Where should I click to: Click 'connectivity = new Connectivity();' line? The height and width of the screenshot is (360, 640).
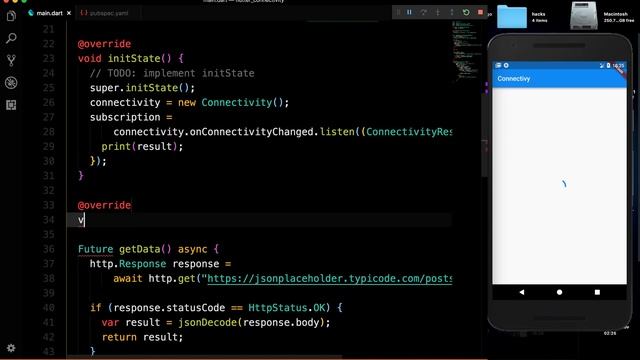[x=189, y=103]
